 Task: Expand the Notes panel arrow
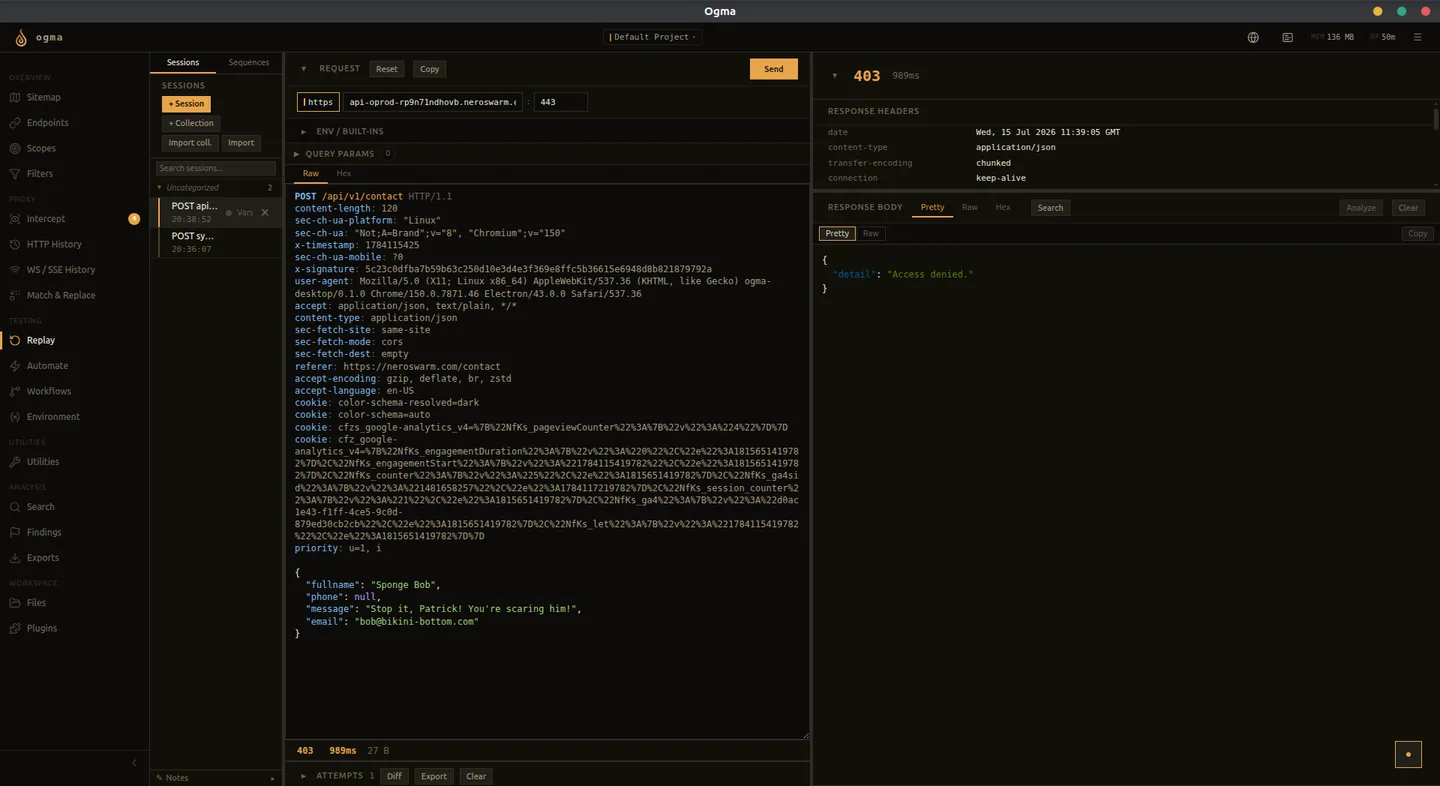tap(272, 778)
